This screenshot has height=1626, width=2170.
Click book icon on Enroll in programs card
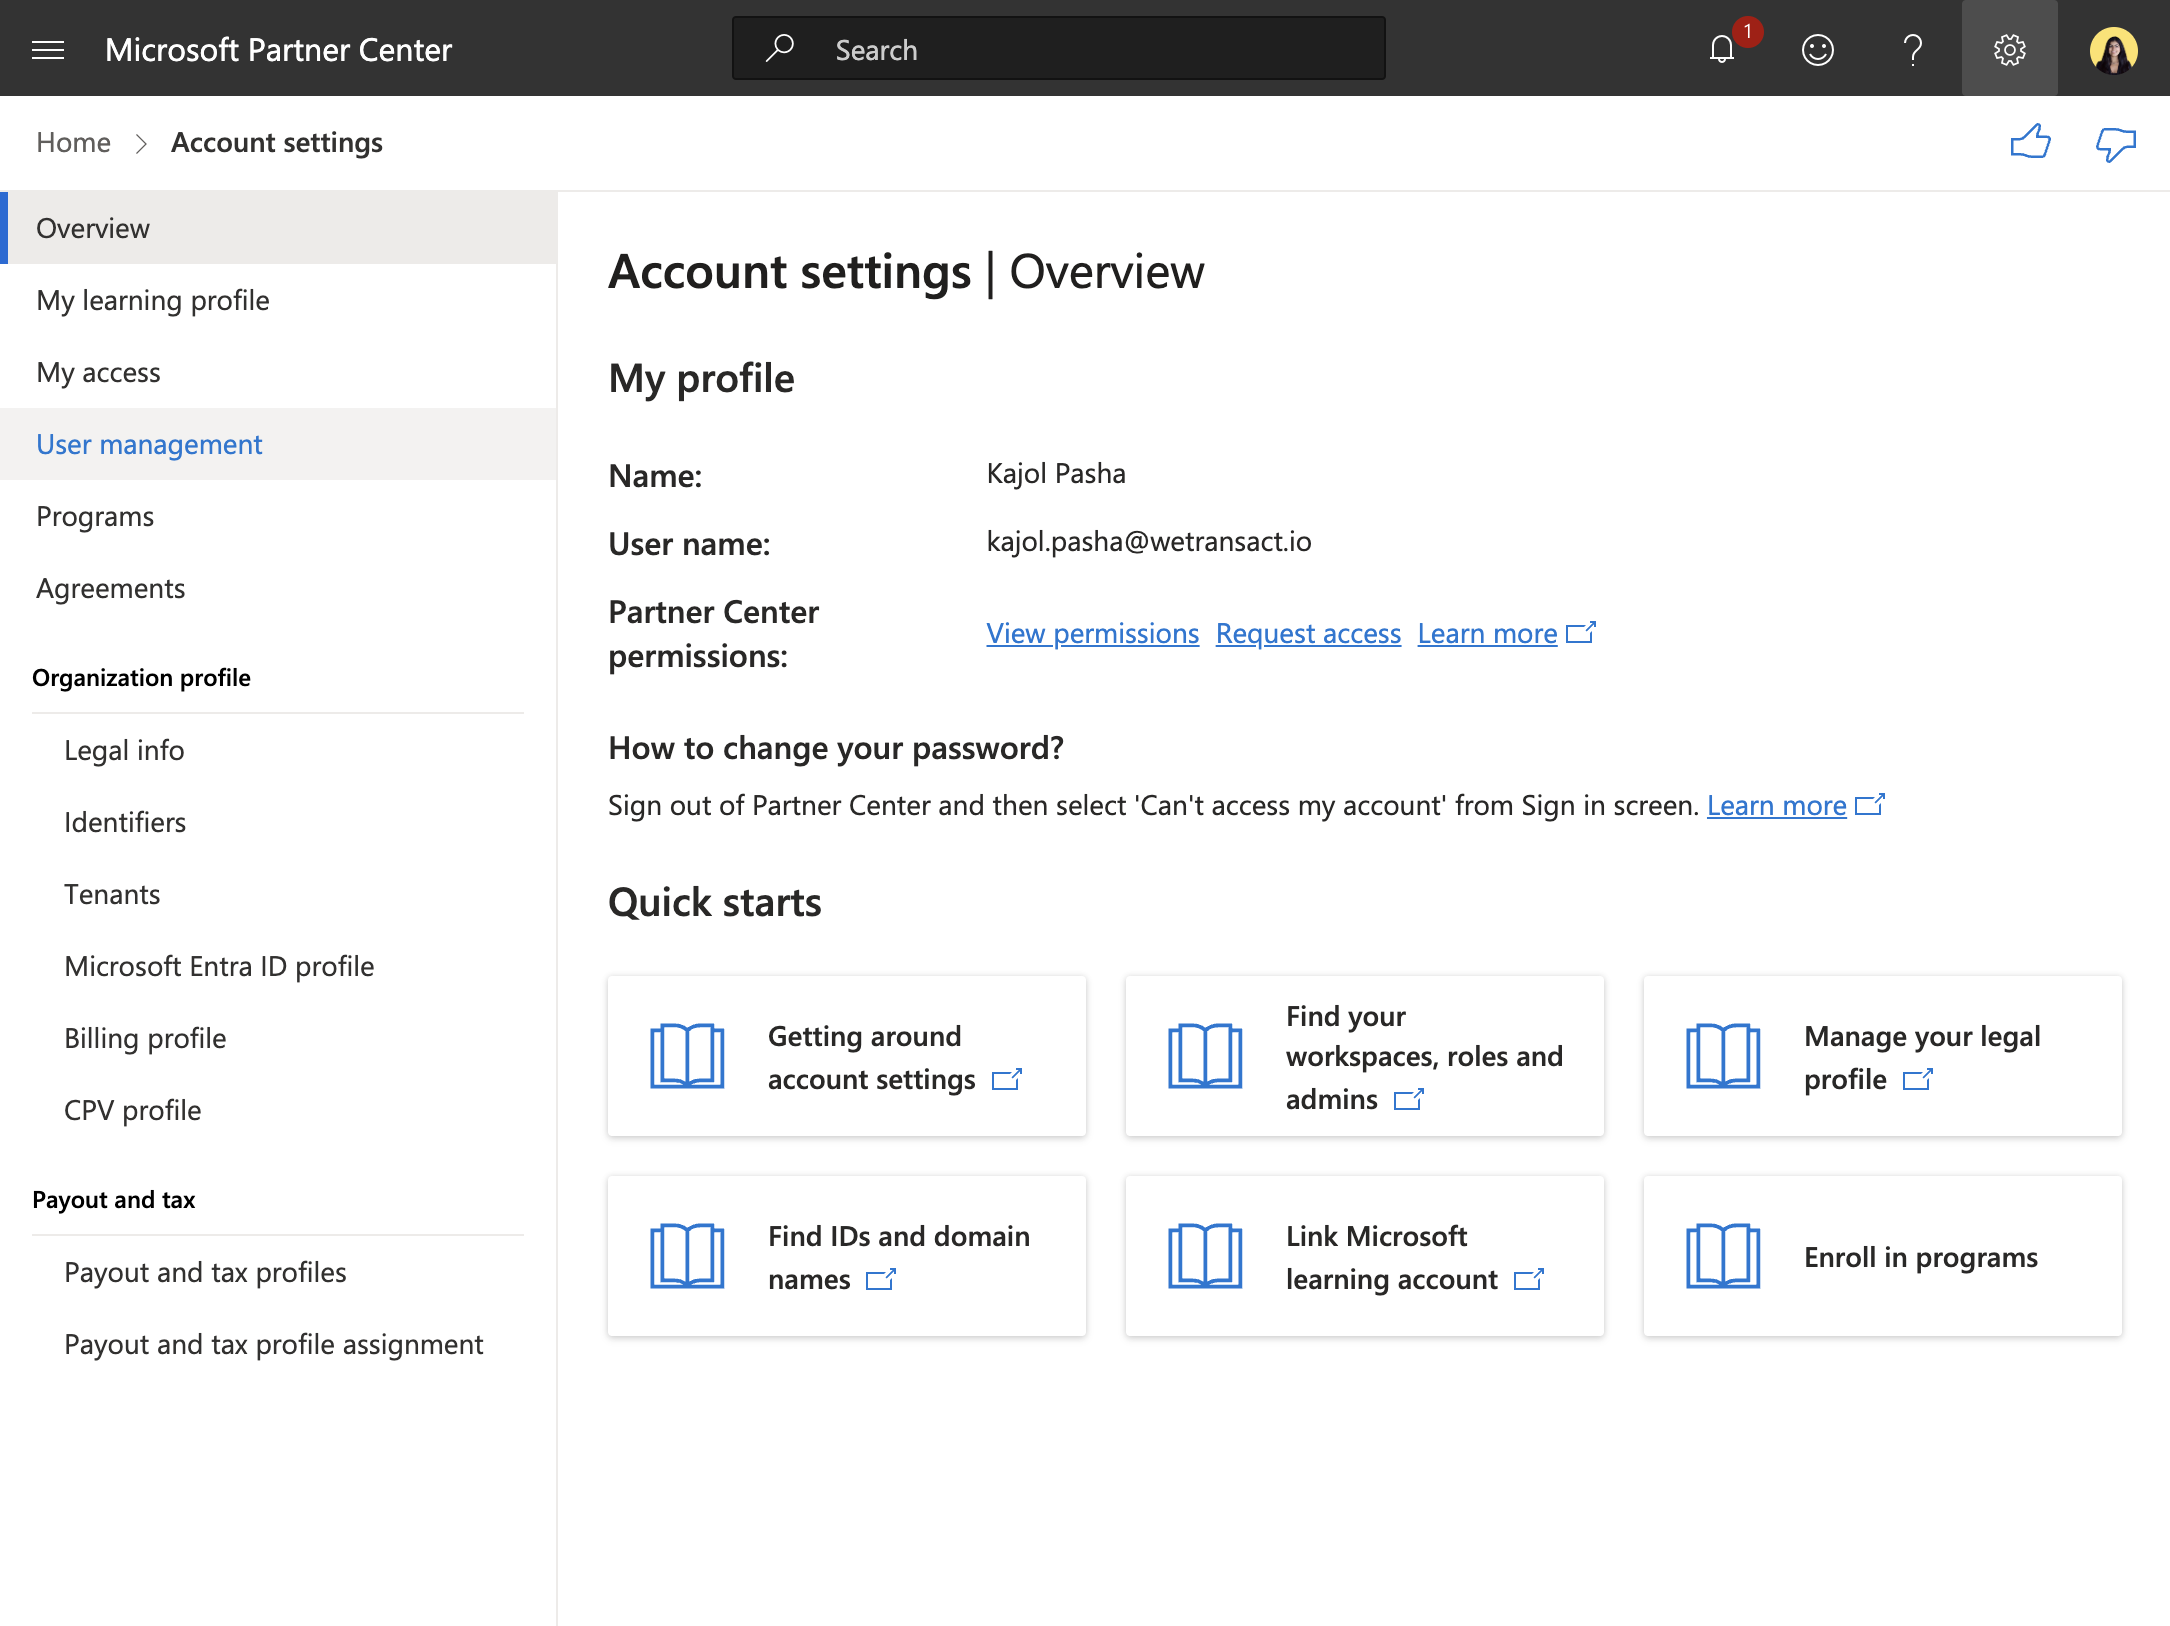point(1723,1256)
